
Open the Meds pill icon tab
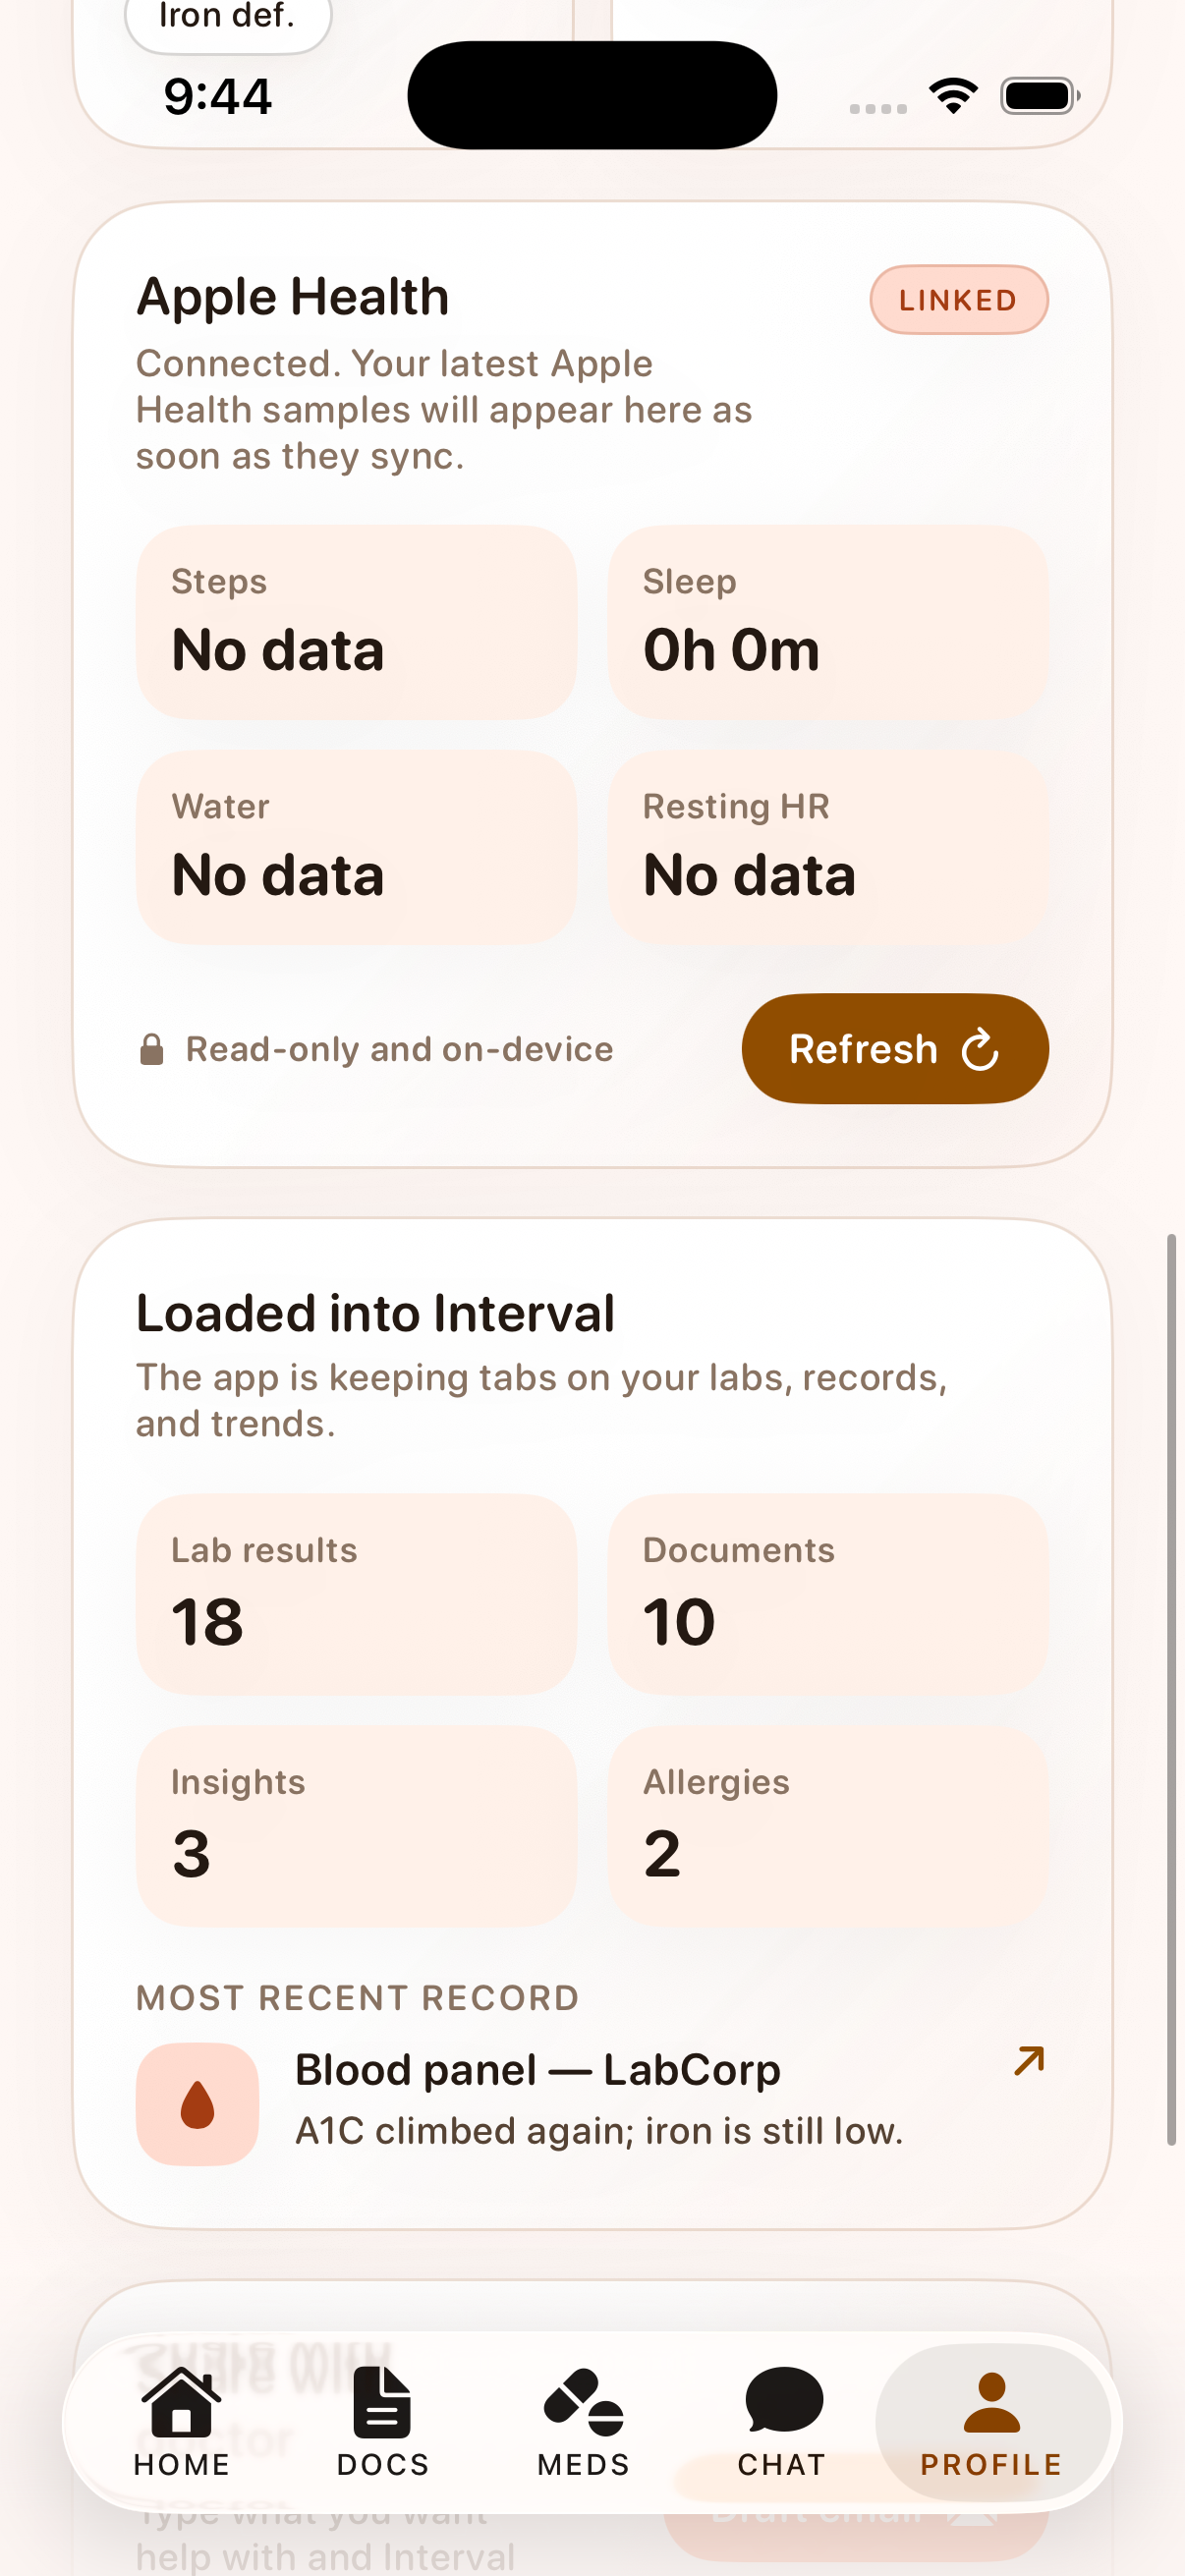(583, 2401)
